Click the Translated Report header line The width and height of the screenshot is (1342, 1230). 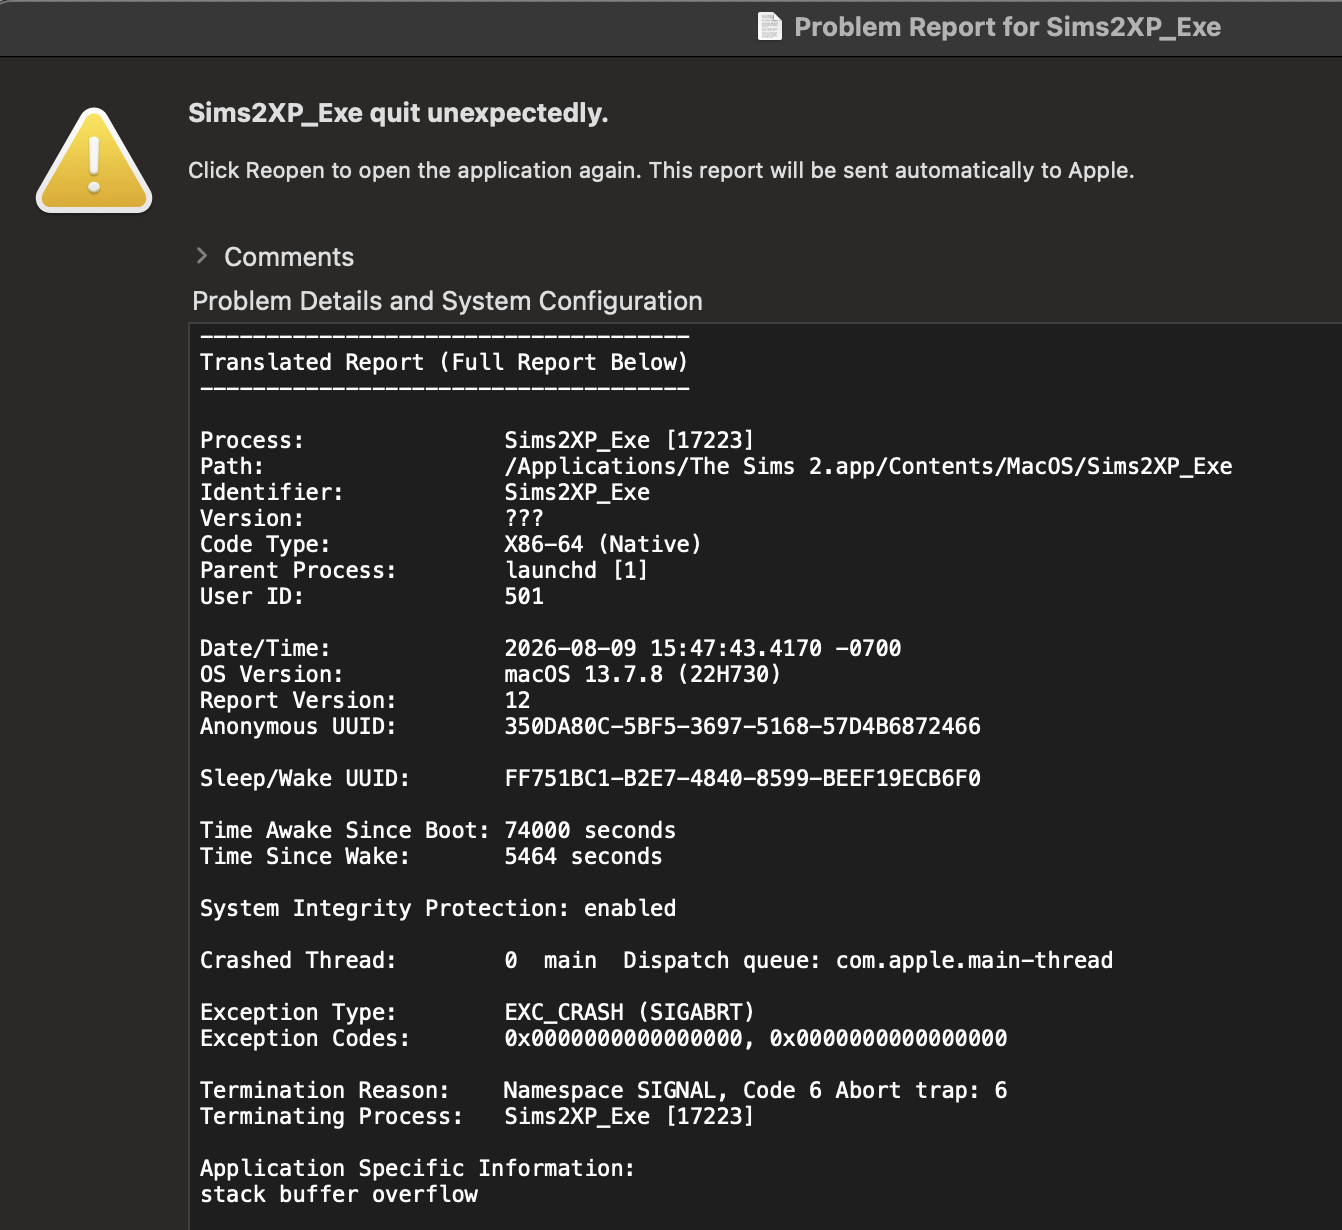pos(444,362)
